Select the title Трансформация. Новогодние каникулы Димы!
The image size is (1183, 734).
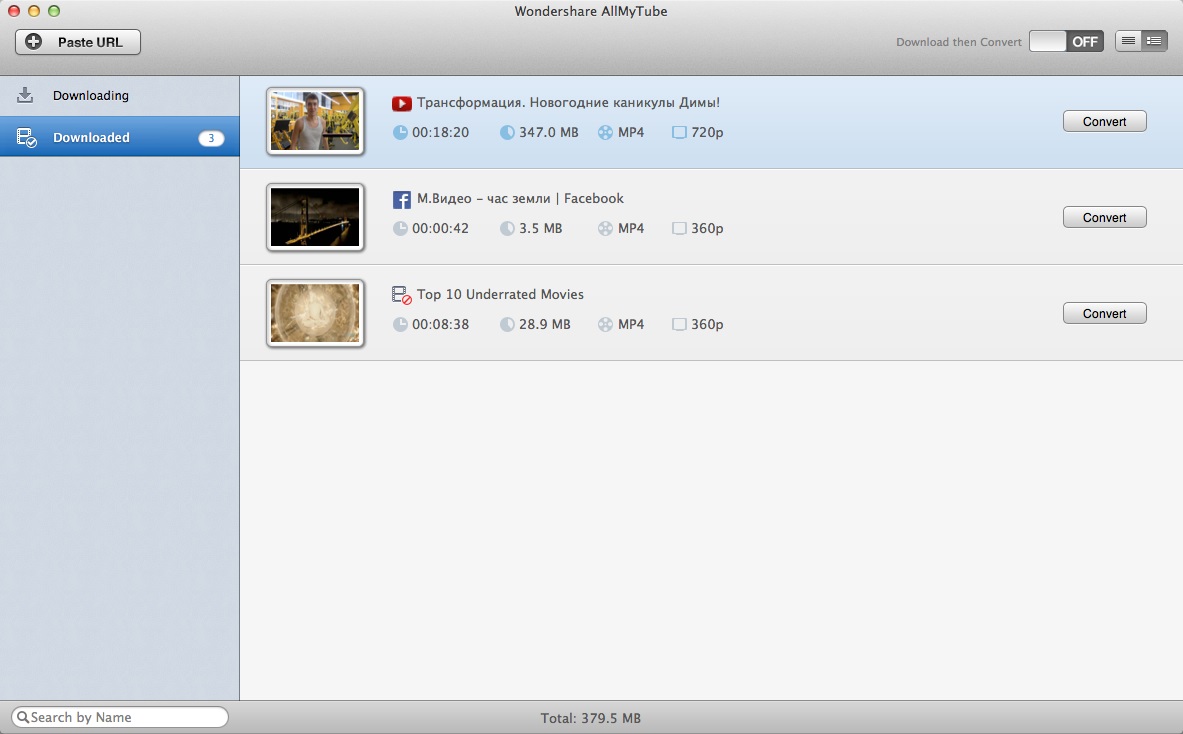568,103
